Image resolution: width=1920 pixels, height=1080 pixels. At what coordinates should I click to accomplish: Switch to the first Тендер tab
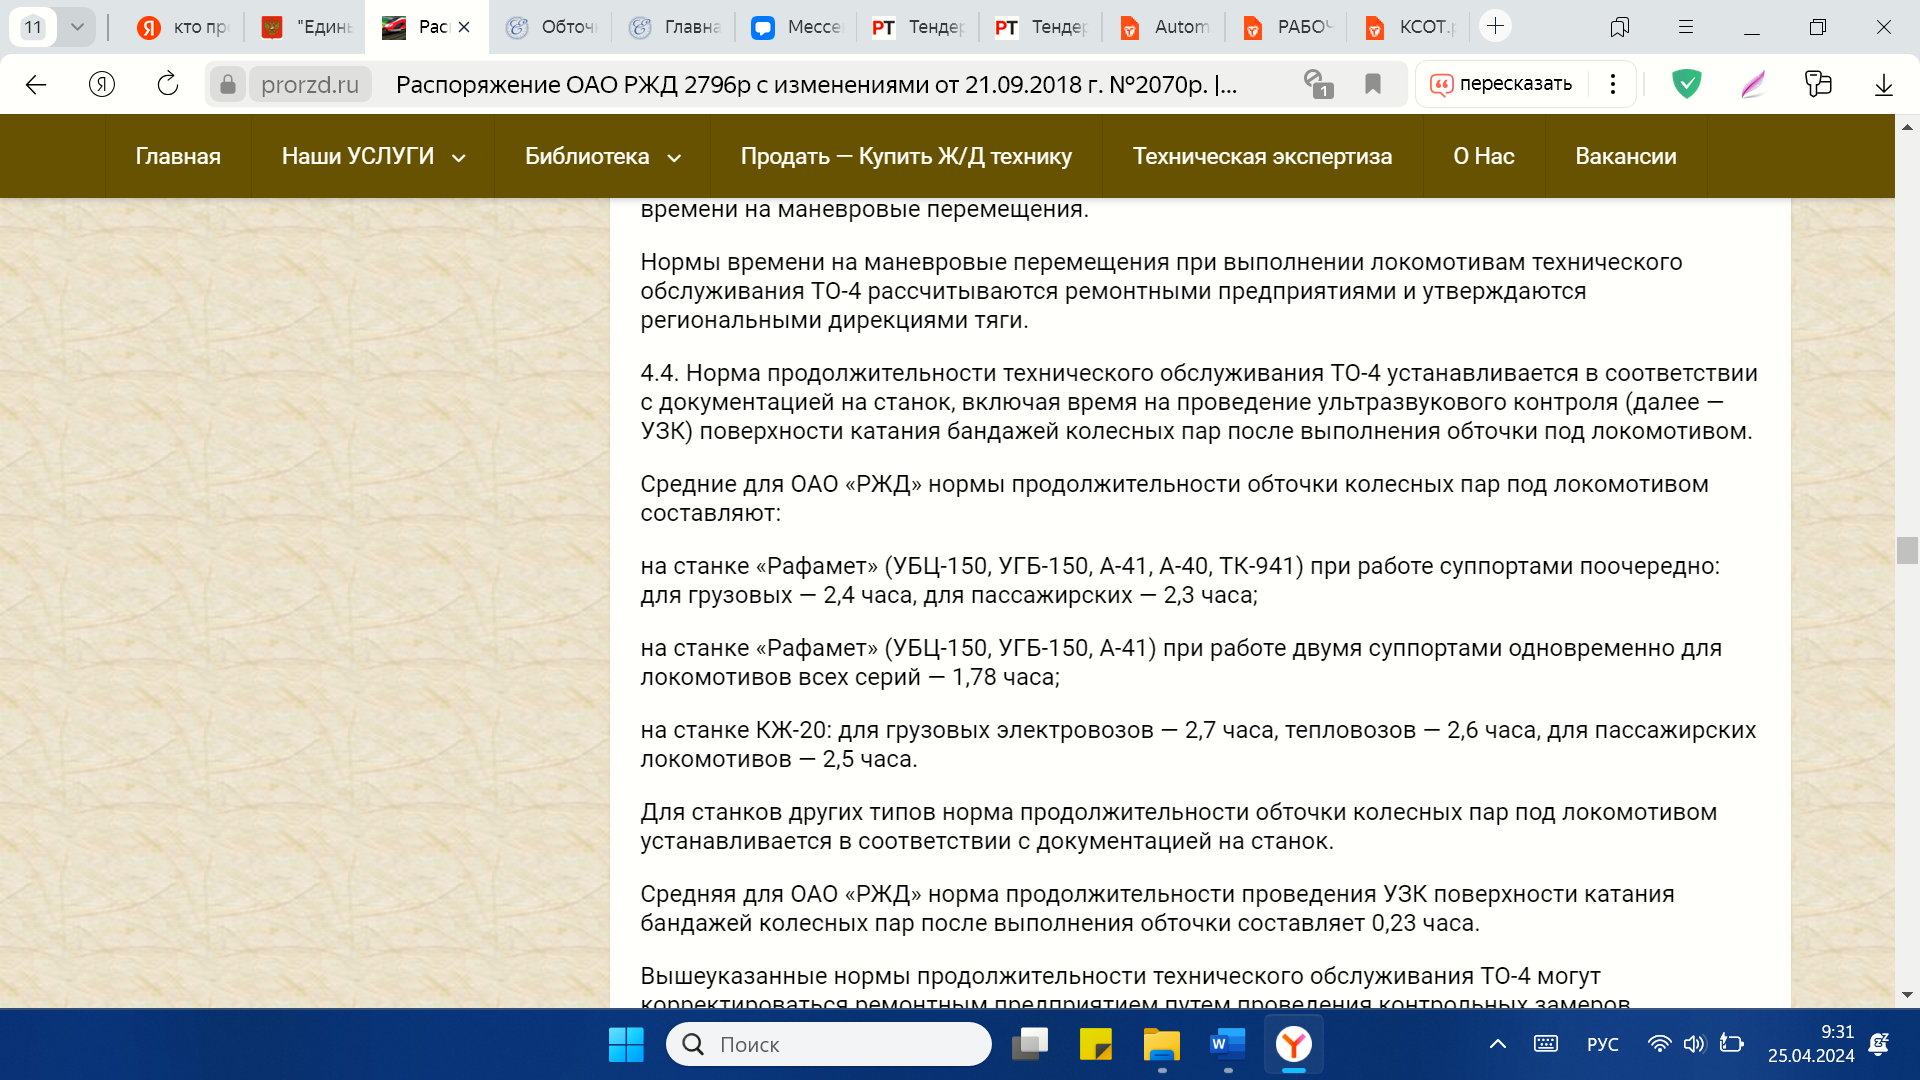point(918,27)
